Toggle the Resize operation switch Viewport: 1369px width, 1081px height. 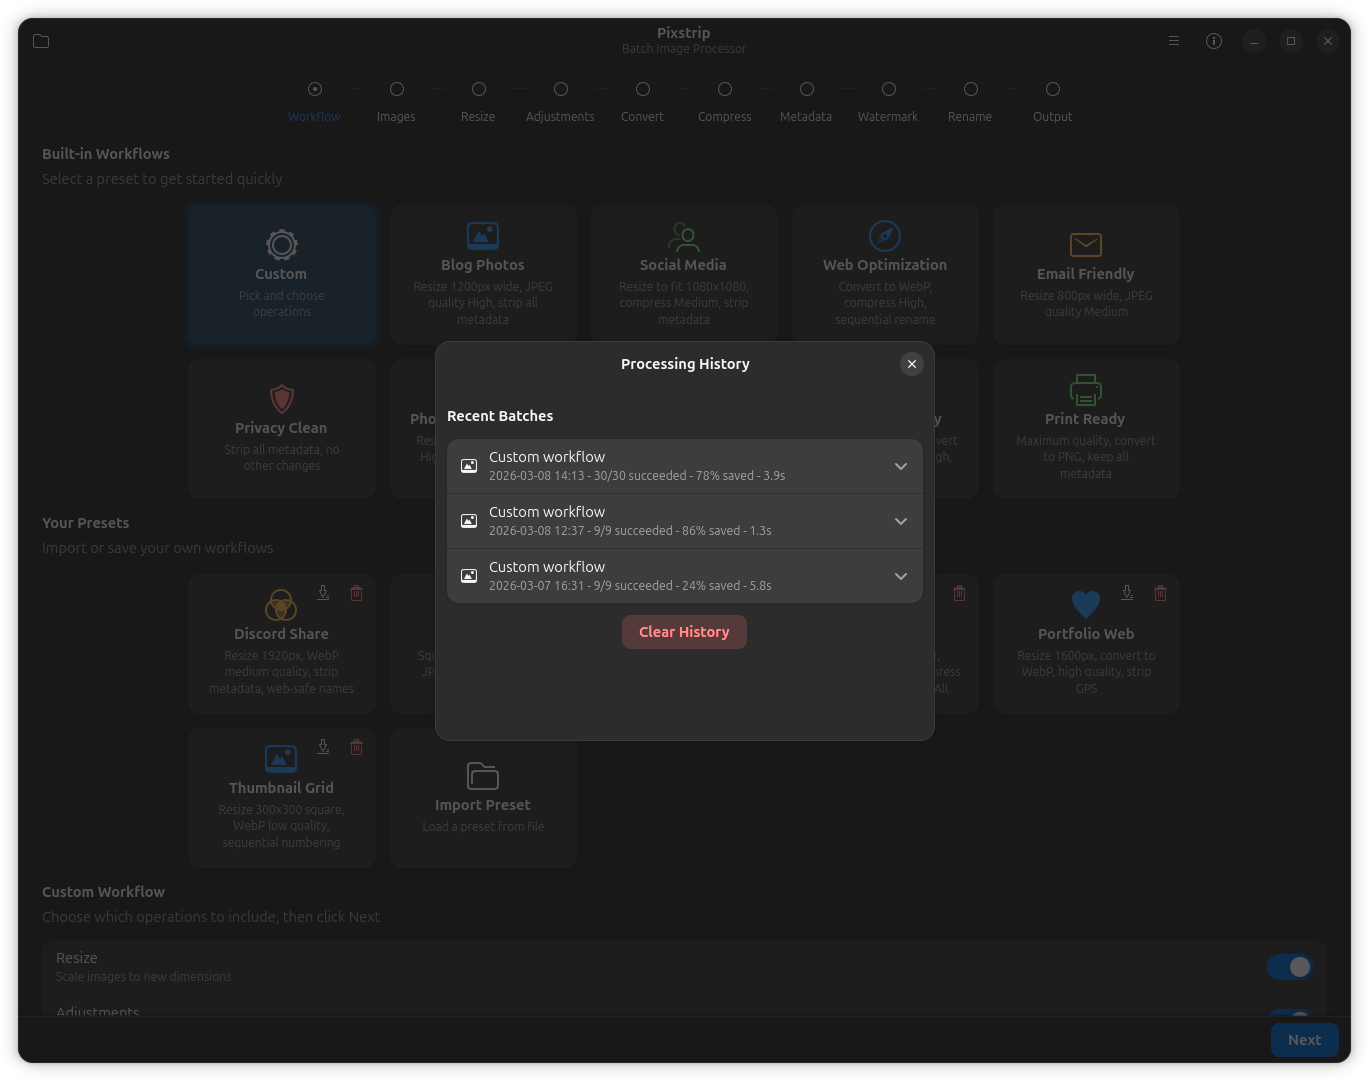[1288, 967]
